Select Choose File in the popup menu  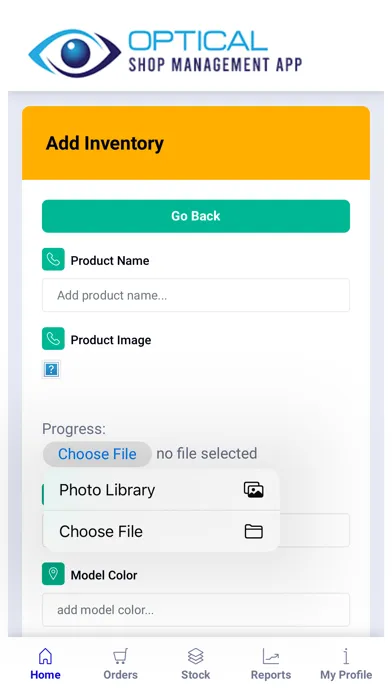click(162, 531)
